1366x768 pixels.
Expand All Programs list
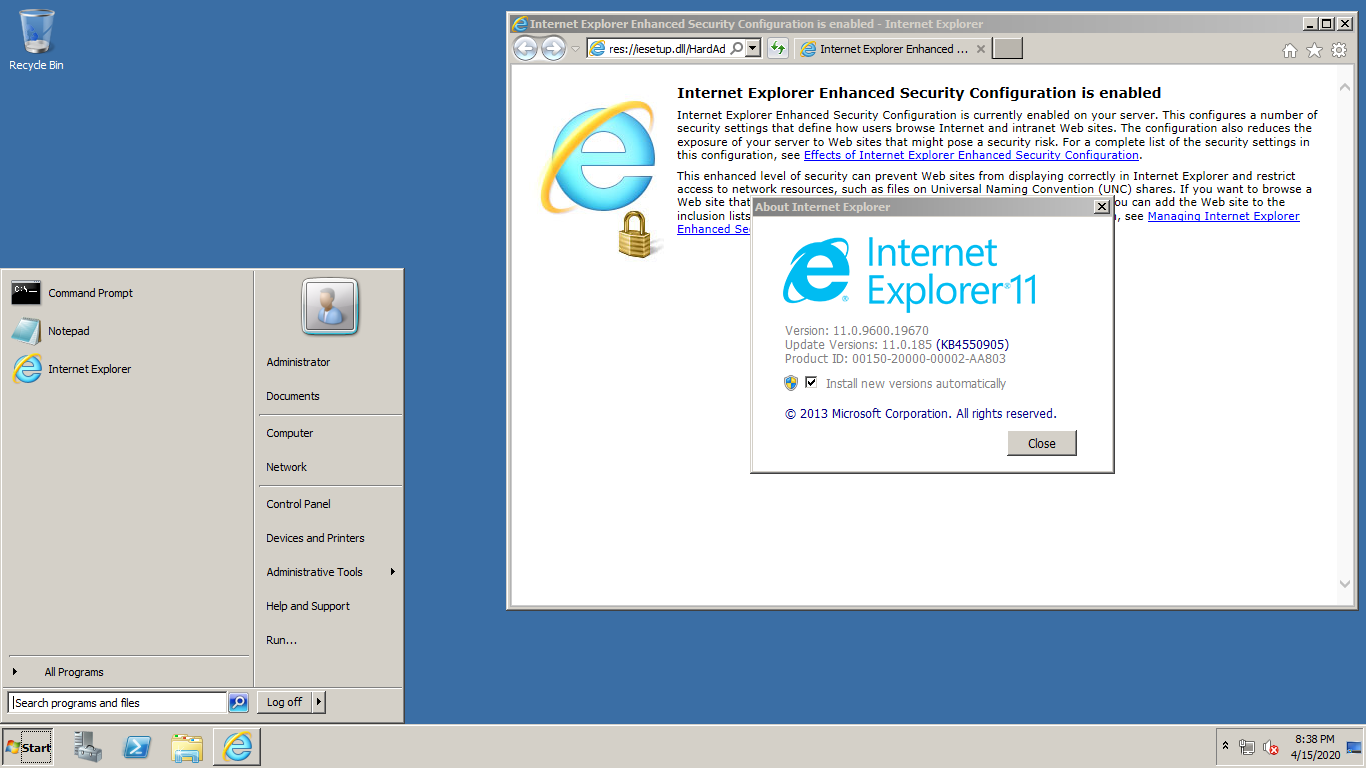click(x=126, y=672)
